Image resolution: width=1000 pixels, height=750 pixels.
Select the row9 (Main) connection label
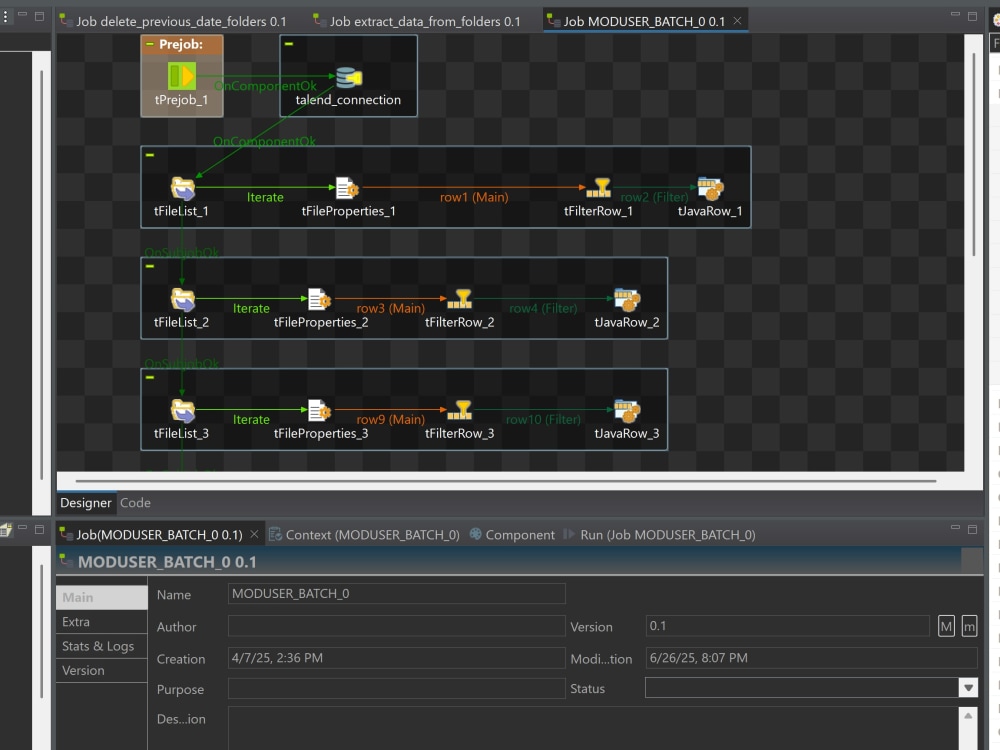pos(390,419)
